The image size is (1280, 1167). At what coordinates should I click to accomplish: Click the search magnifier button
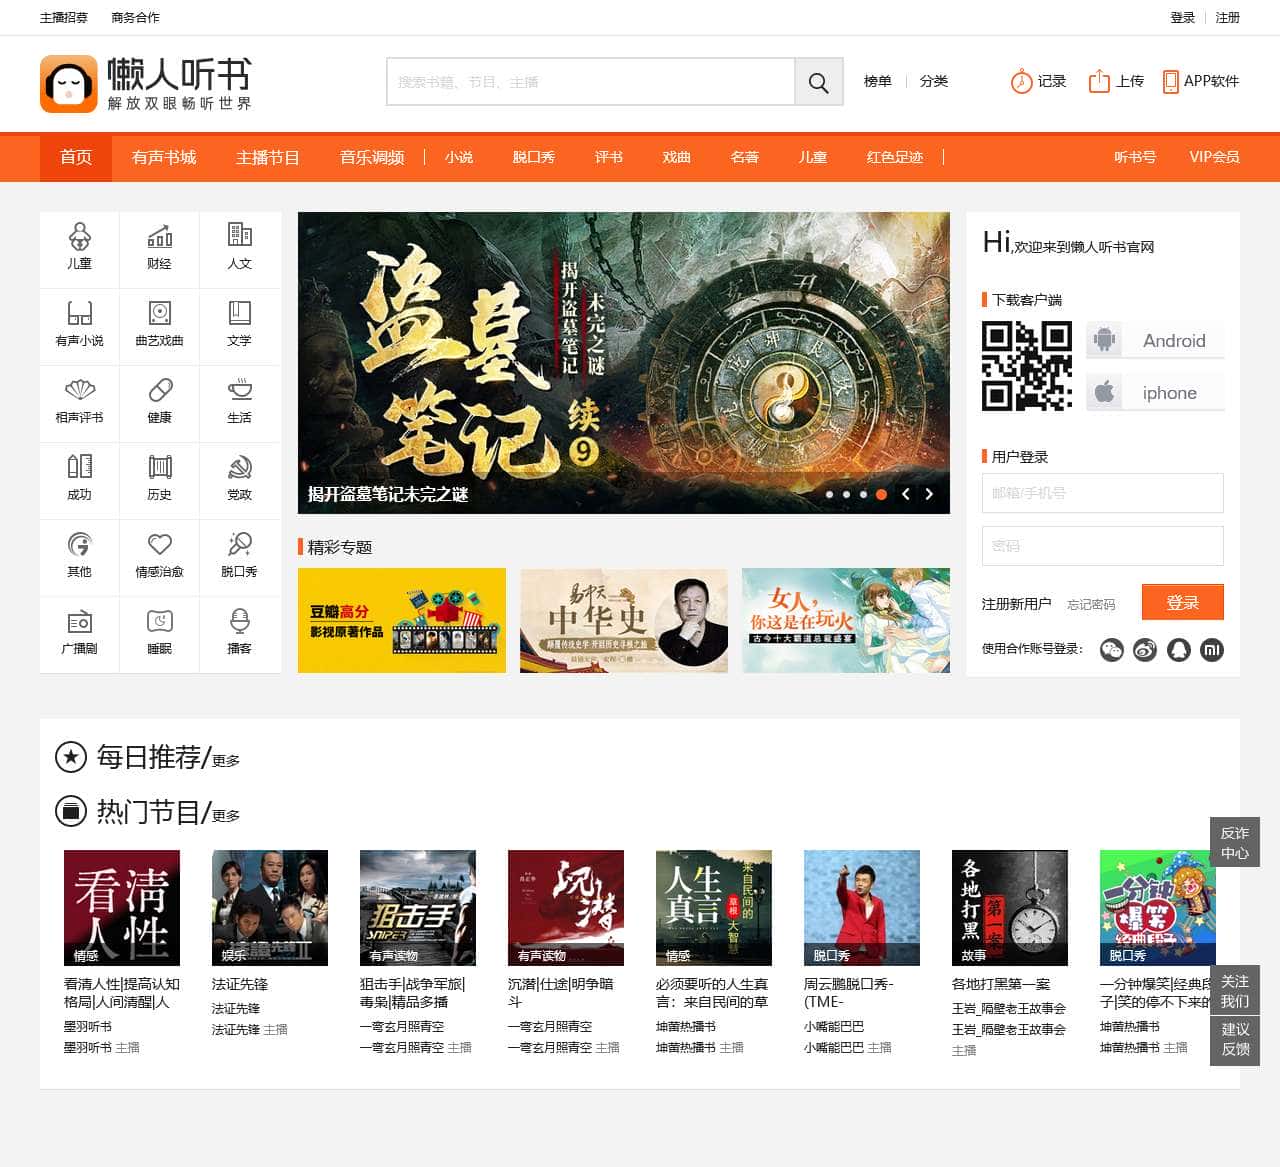[818, 82]
